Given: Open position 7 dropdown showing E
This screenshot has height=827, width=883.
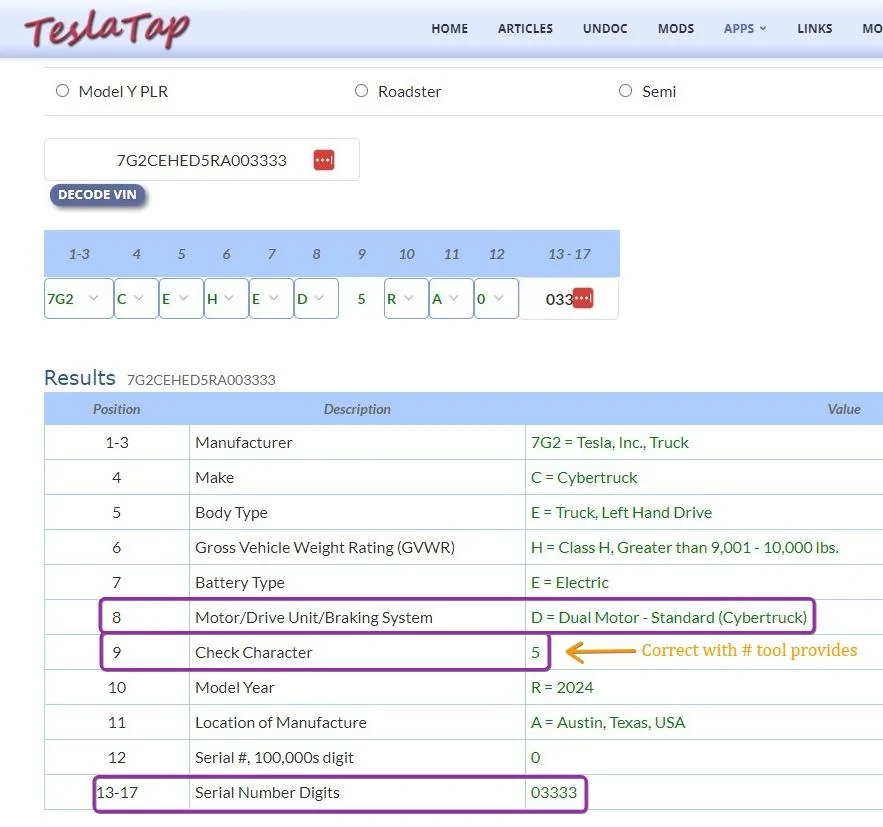Looking at the screenshot, I should tap(271, 298).
